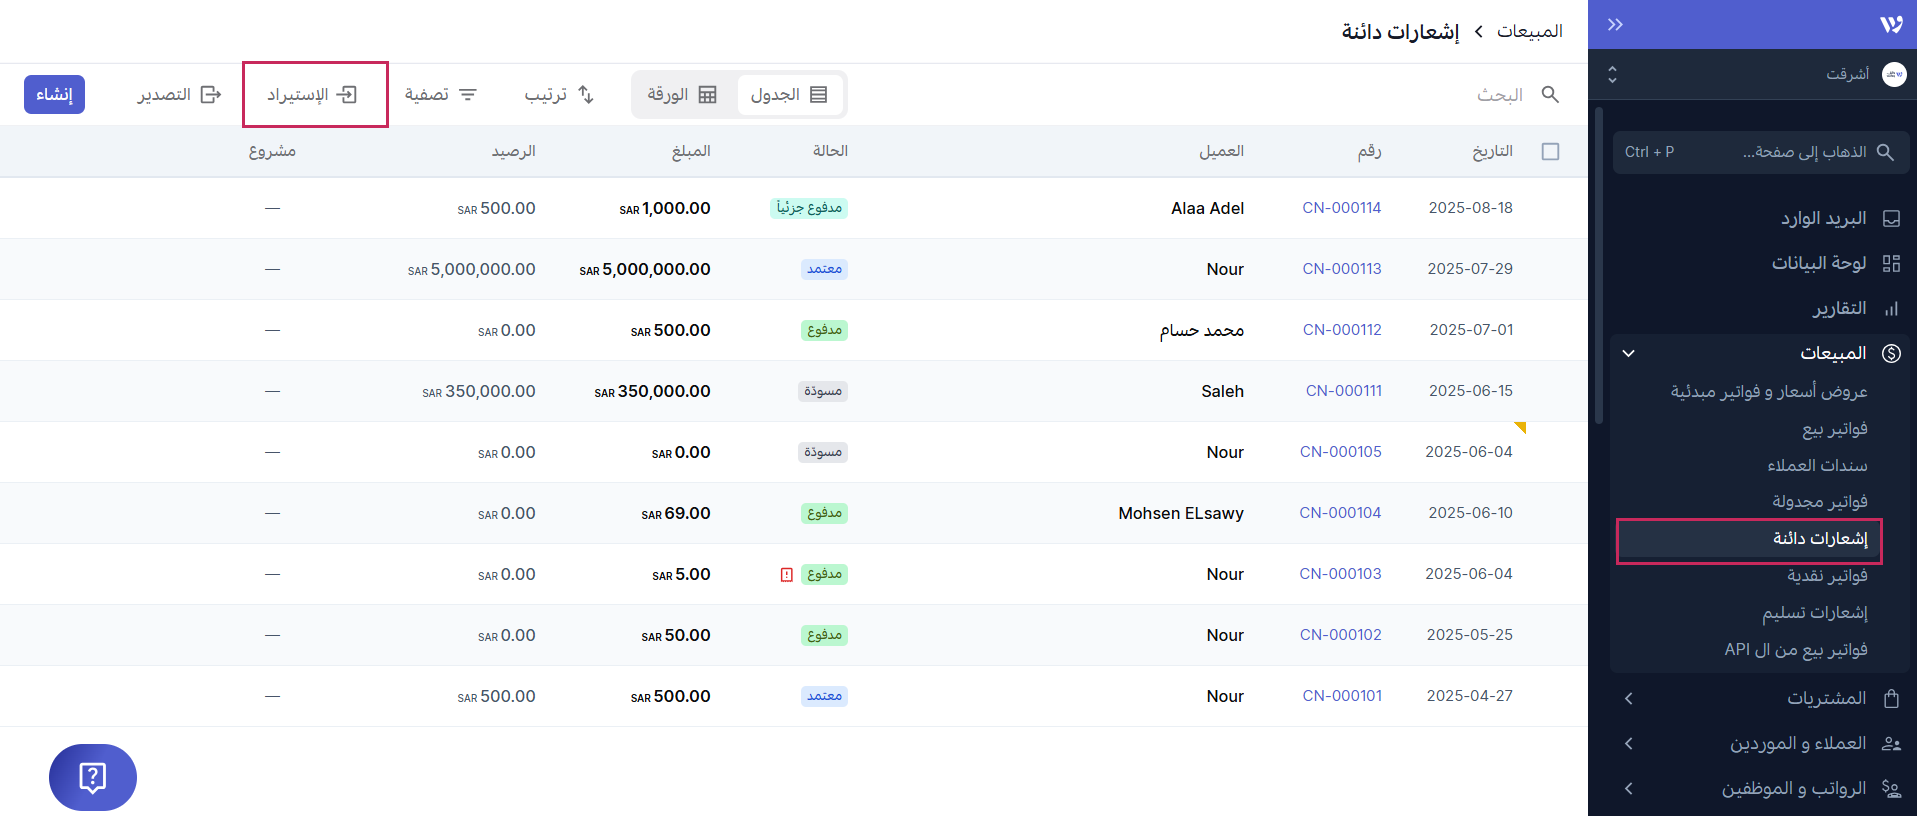Collapse the sidebar with the double-chevron icon

(1615, 25)
